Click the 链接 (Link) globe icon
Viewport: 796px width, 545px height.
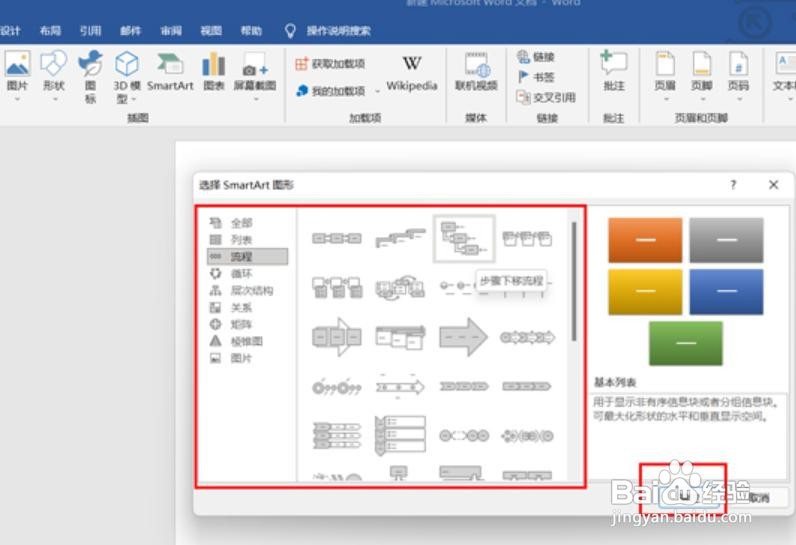pyautogui.click(x=523, y=56)
